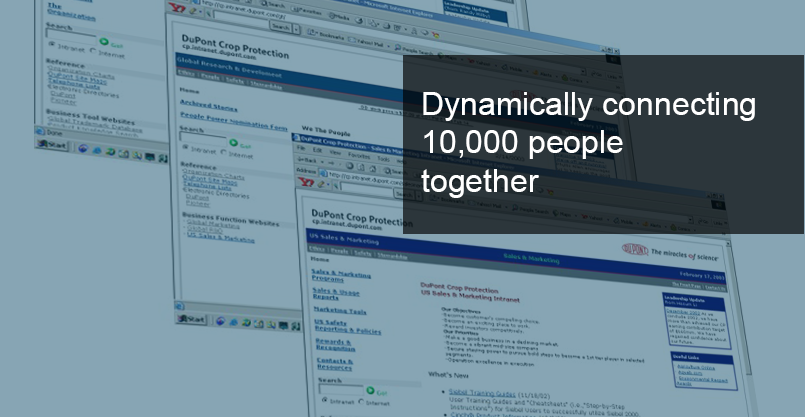Open Yahoo Search dropdown arrow in front window
Viewport: 805px width, 417px height.
(x=419, y=196)
